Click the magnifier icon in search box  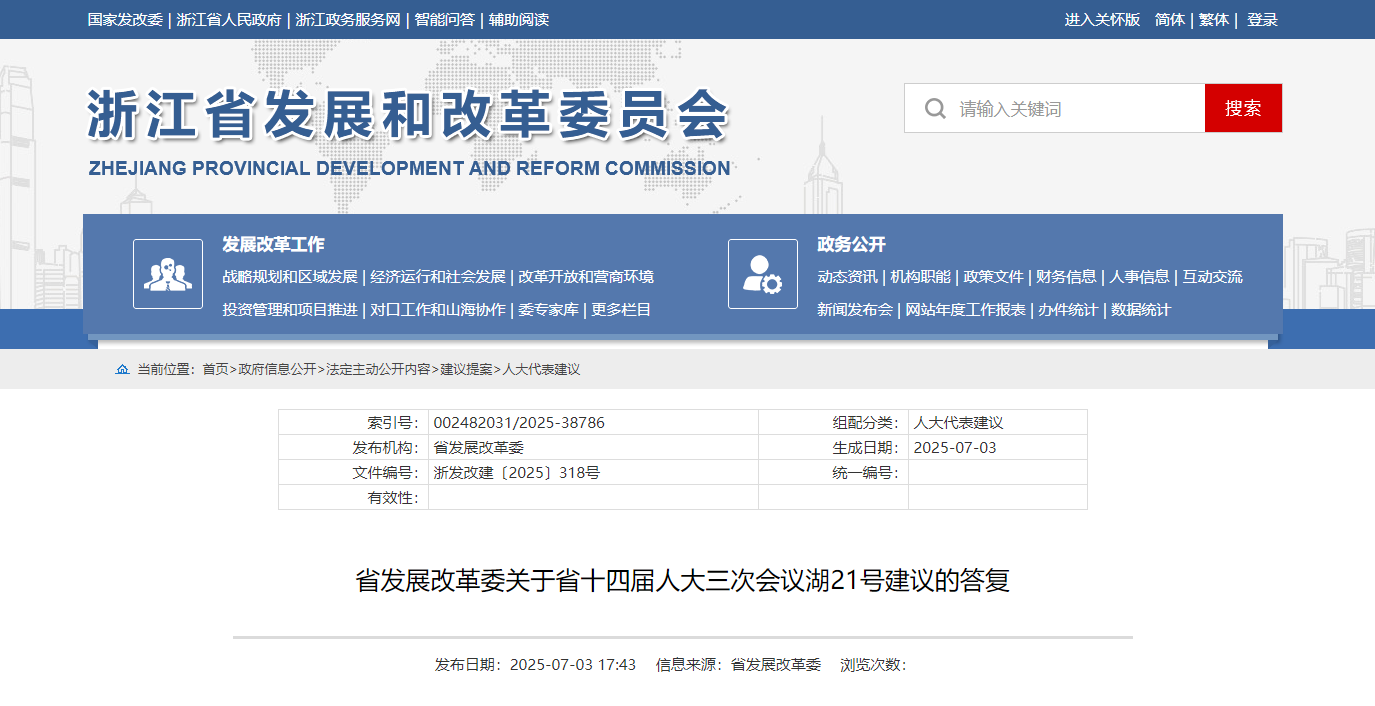[x=935, y=108]
